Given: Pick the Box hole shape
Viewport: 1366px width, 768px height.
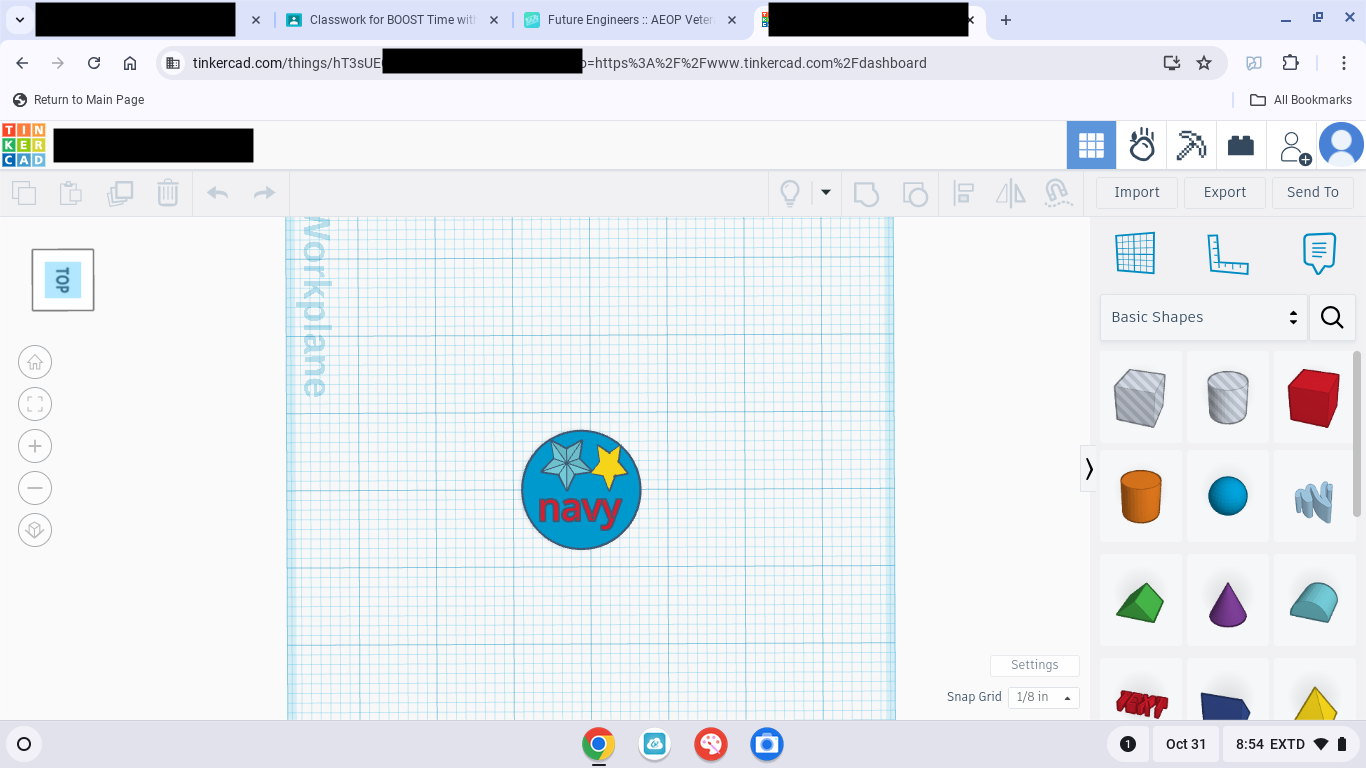Looking at the screenshot, I should tap(1140, 397).
